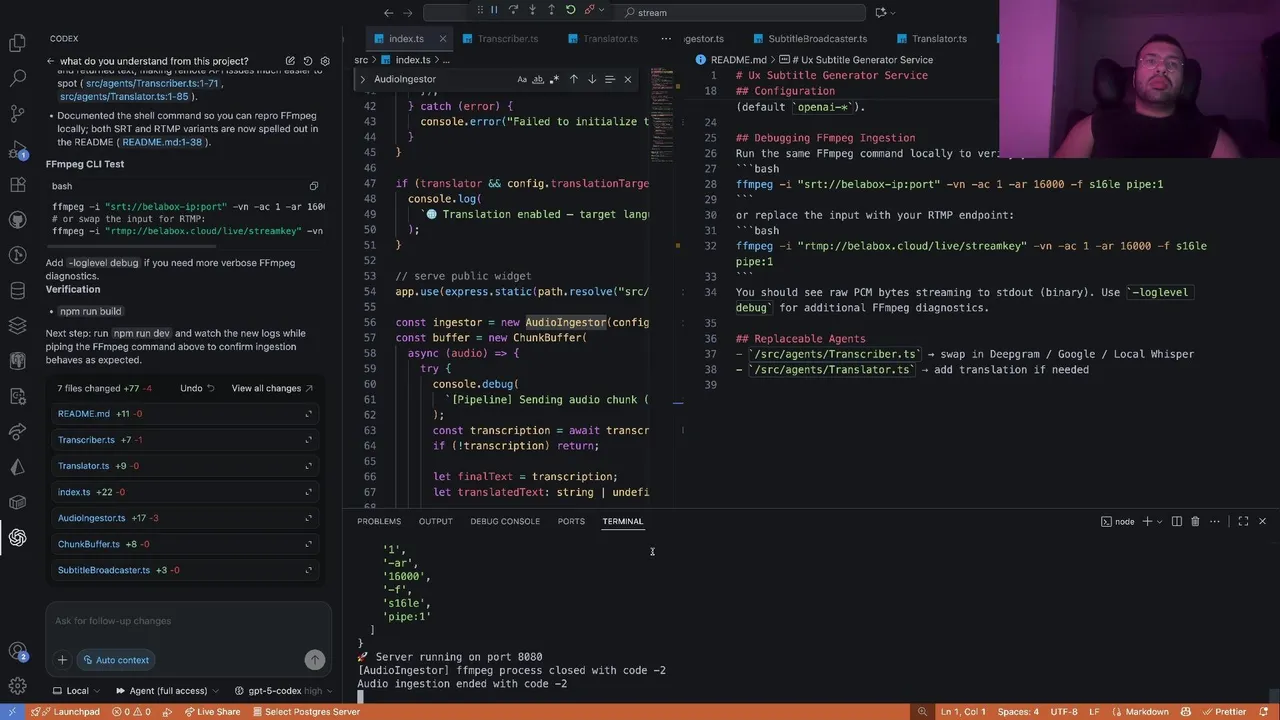The height and width of the screenshot is (720, 1280).
Task: Open gpt-5-codex model dropdown
Action: click(x=284, y=691)
